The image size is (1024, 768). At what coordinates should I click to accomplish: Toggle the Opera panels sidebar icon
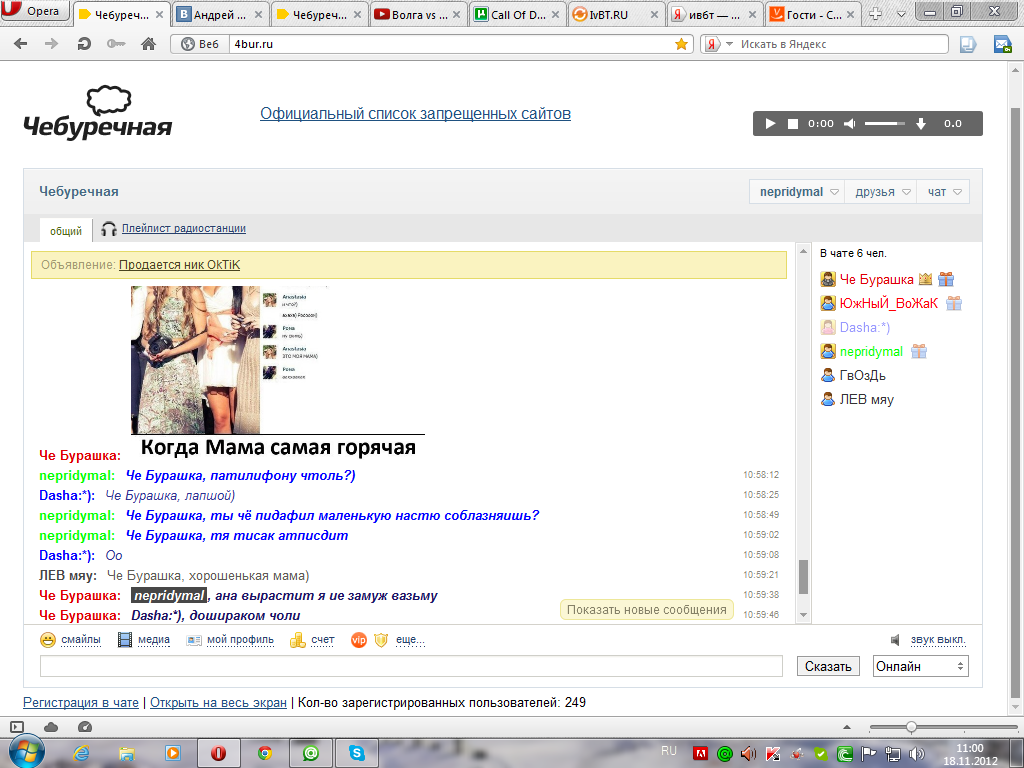click(17, 727)
